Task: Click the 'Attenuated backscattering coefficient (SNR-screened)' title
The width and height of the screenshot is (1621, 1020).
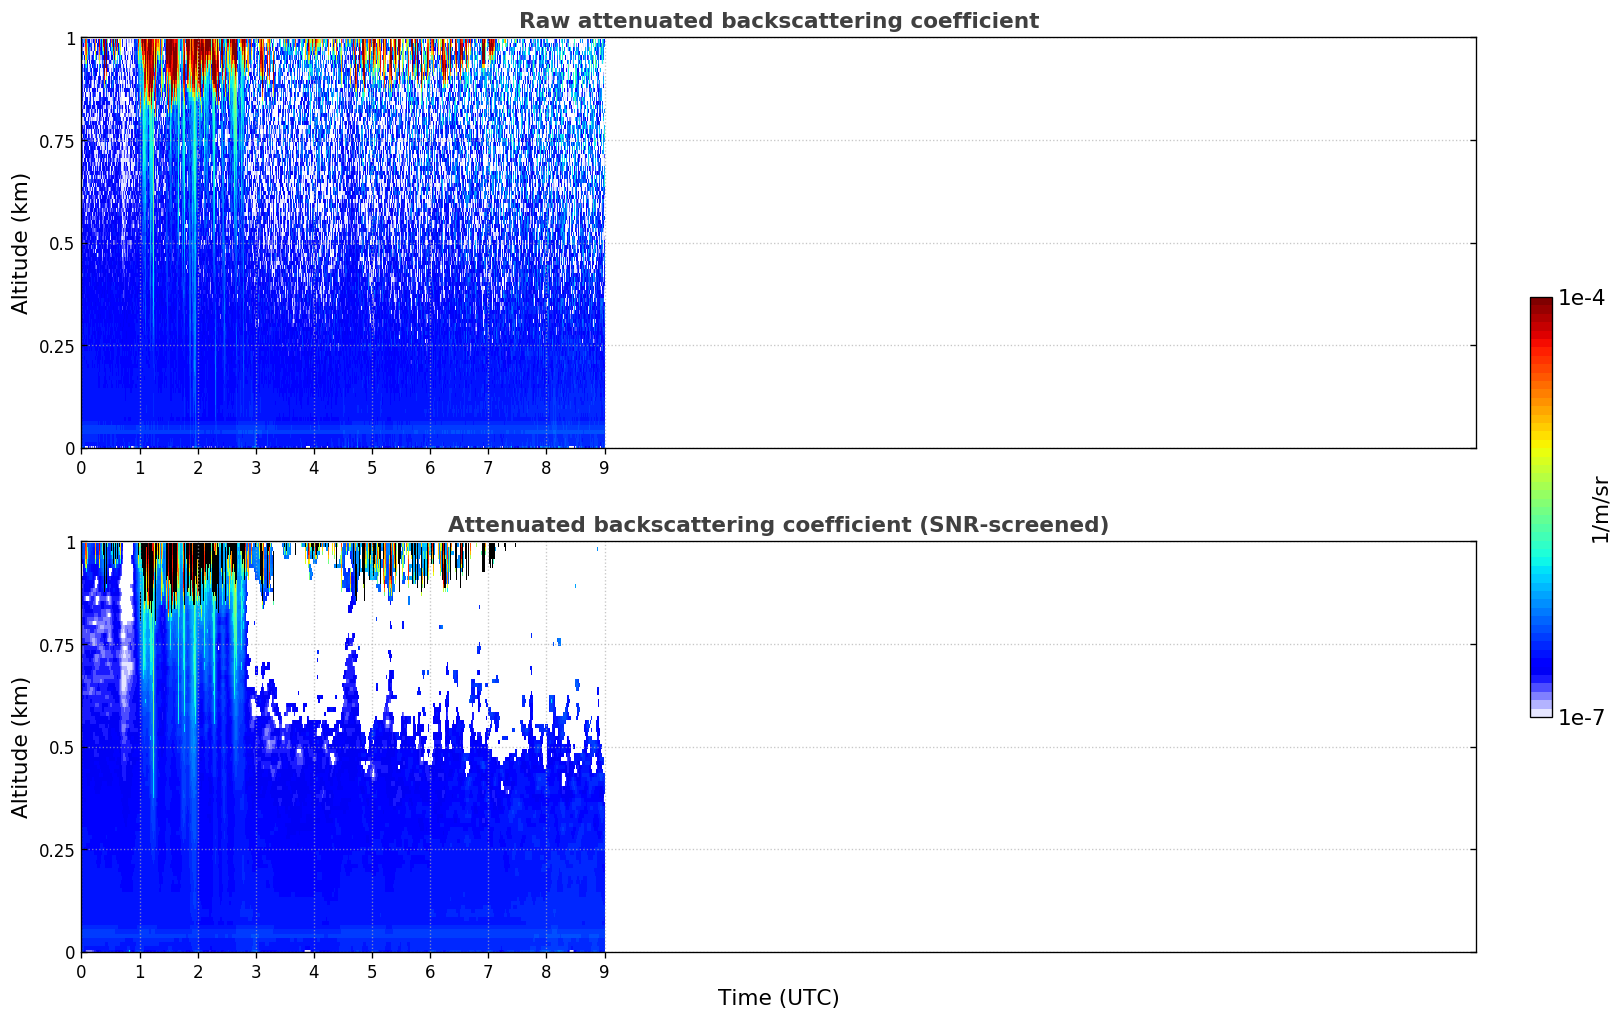Action: [x=778, y=525]
